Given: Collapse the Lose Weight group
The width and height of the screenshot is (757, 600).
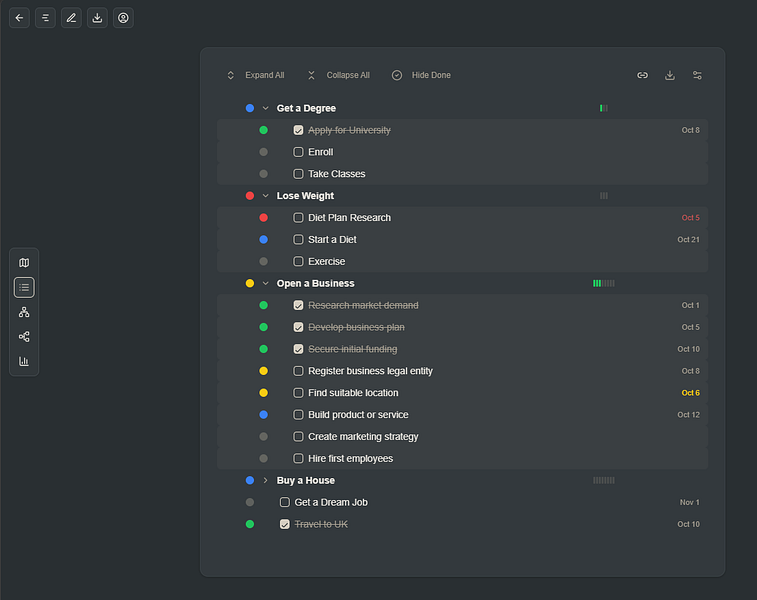Looking at the screenshot, I should [266, 195].
